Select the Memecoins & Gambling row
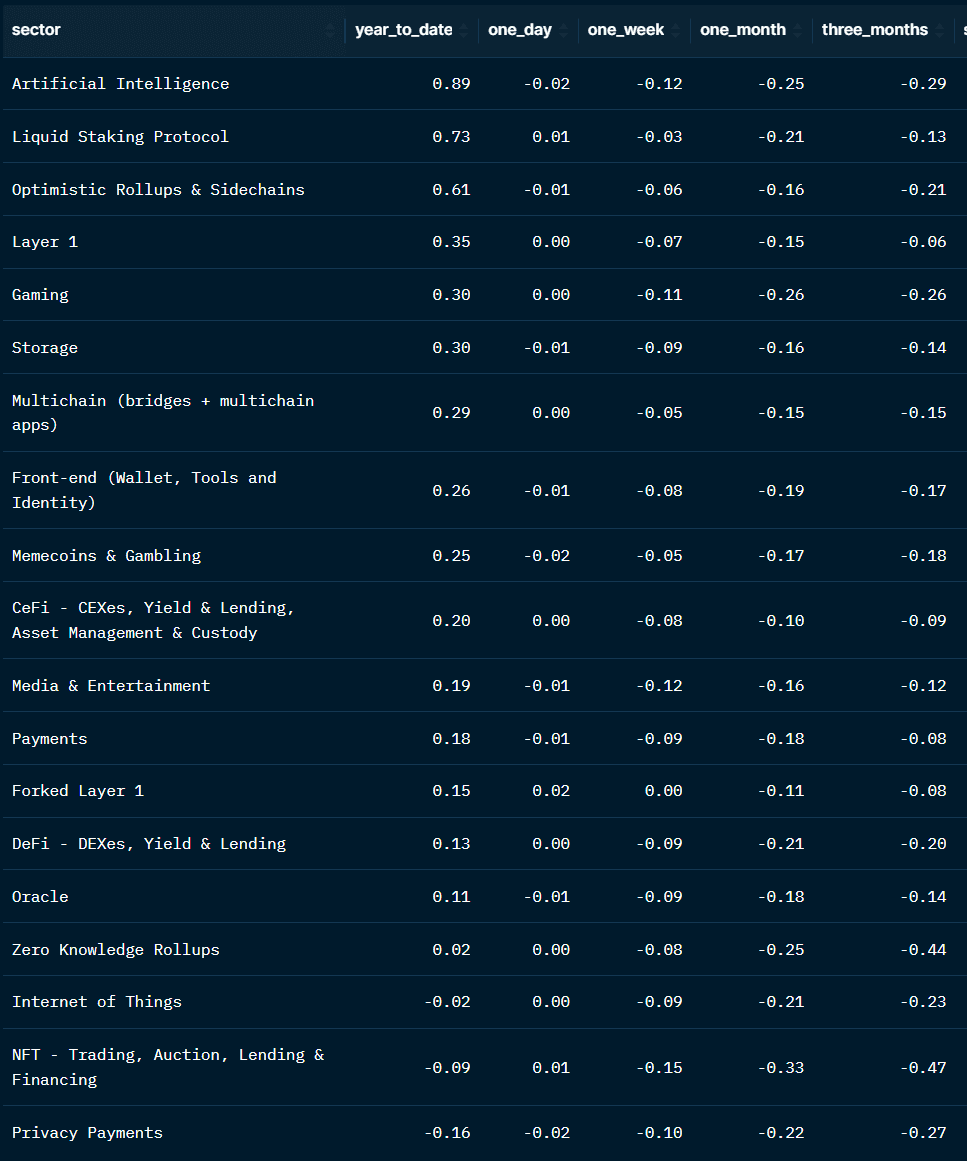This screenshot has height=1161, width=967. [106, 556]
